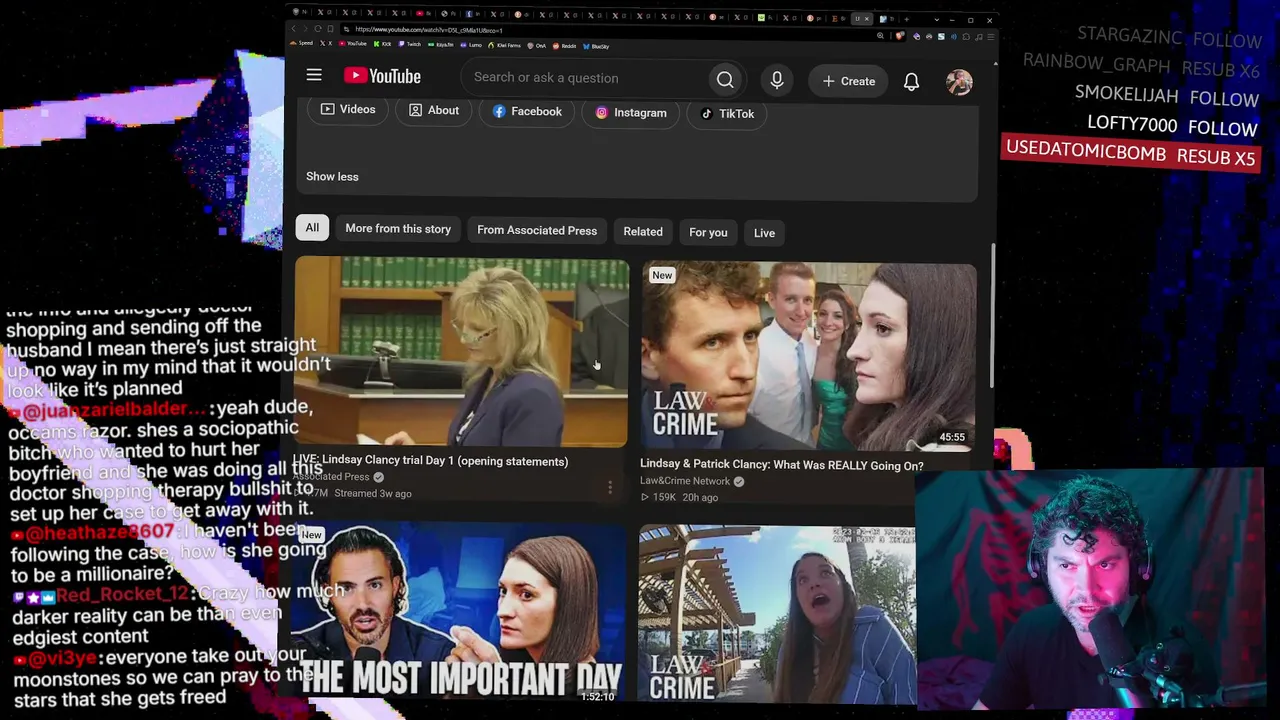Open the Lindsay & Patrick Clancy video thumbnail
Viewport: 1280px width, 720px height.
(x=808, y=357)
